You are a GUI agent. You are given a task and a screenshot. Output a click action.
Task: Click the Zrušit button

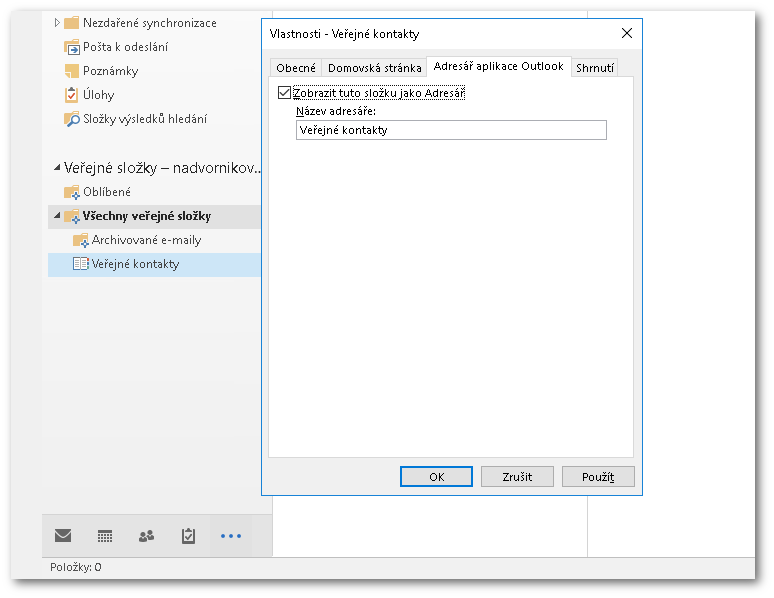517,477
